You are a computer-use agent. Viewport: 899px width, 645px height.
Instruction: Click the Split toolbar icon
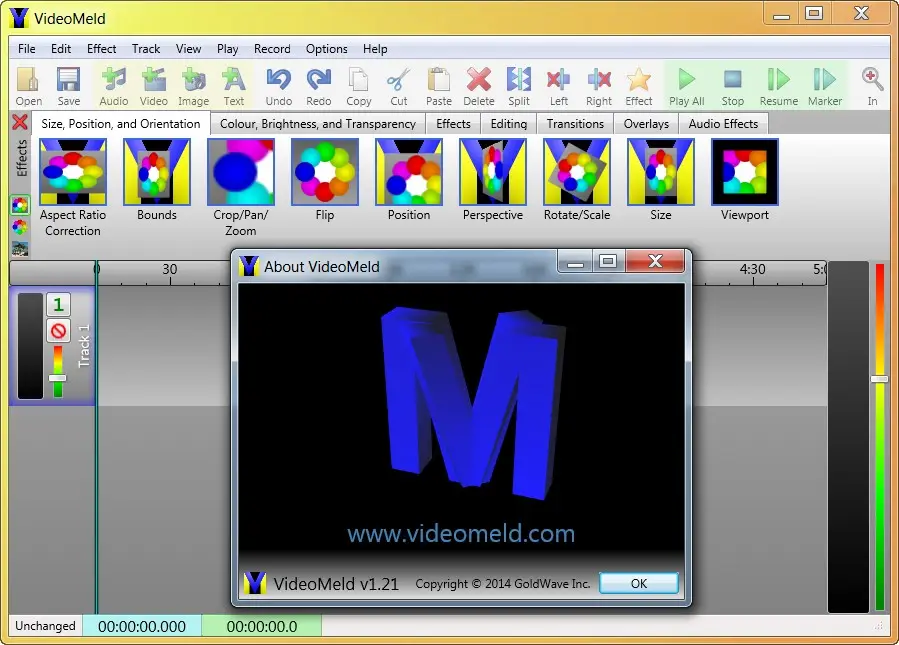point(519,86)
